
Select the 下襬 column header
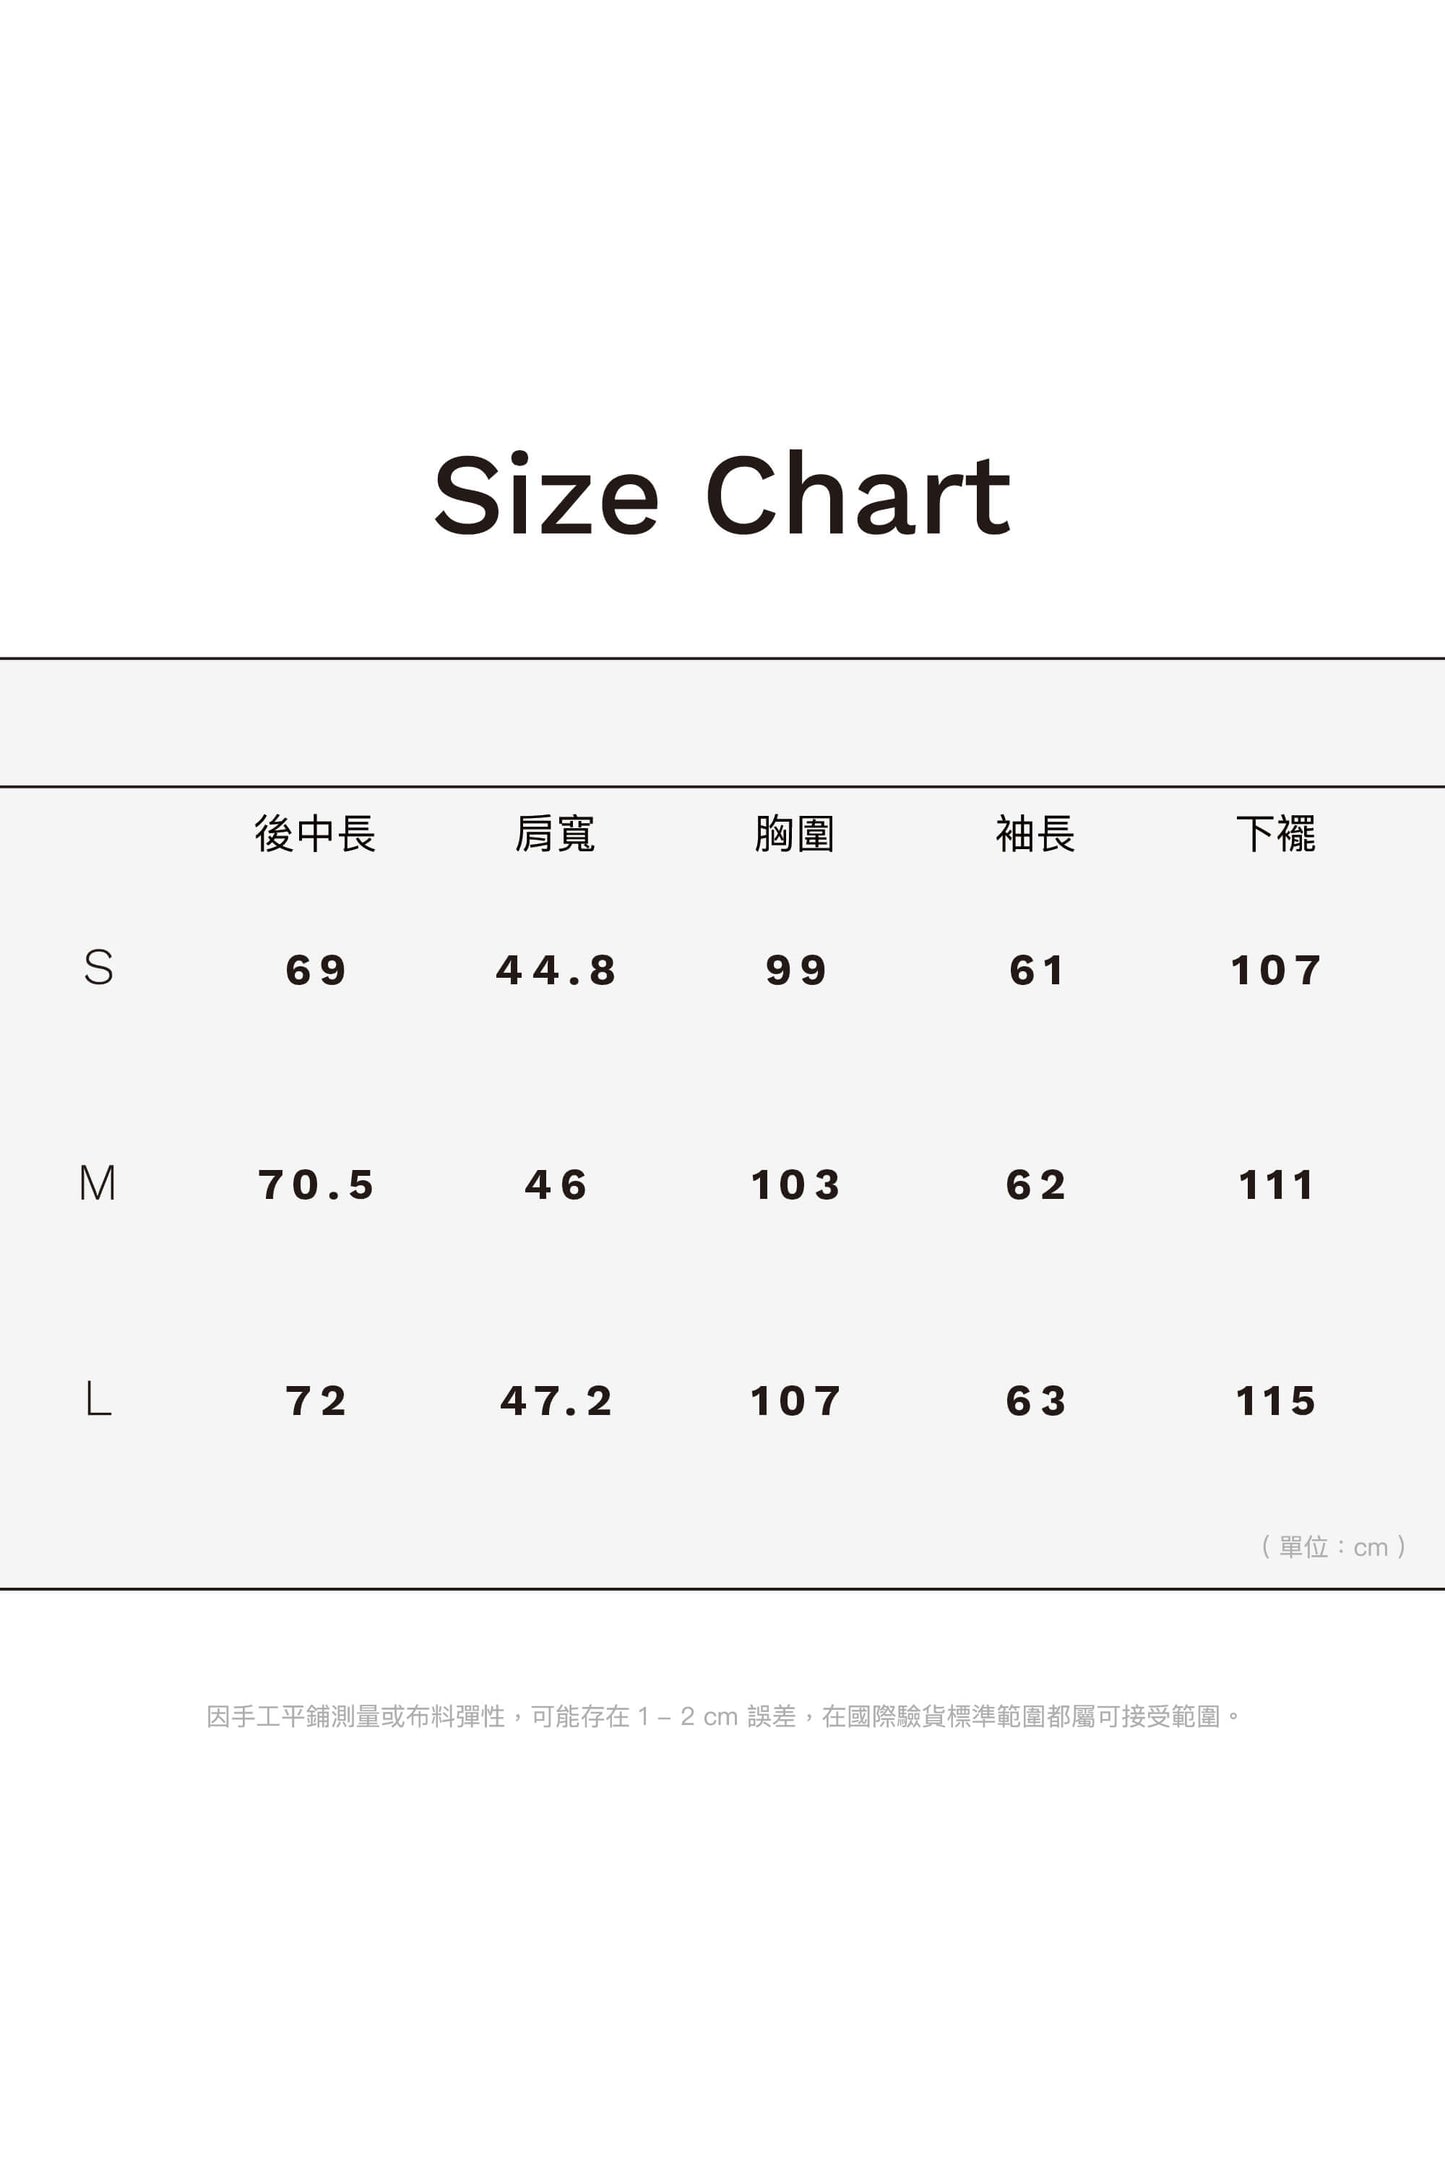[1275, 834]
